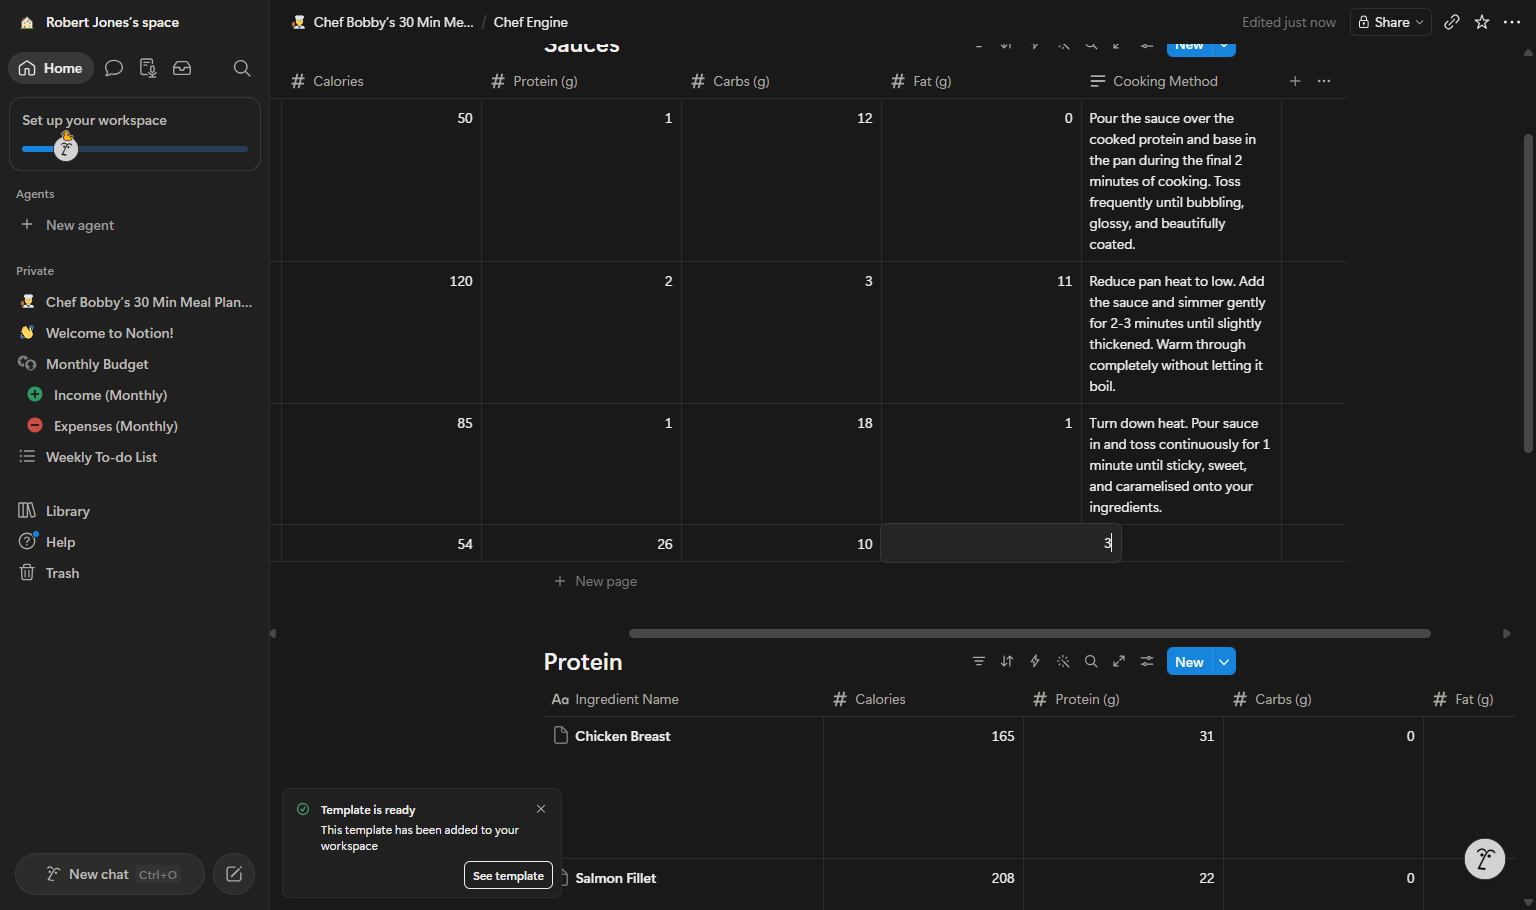The height and width of the screenshot is (910, 1536).
Task: Open the sidebar search icon
Action: pyautogui.click(x=242, y=68)
